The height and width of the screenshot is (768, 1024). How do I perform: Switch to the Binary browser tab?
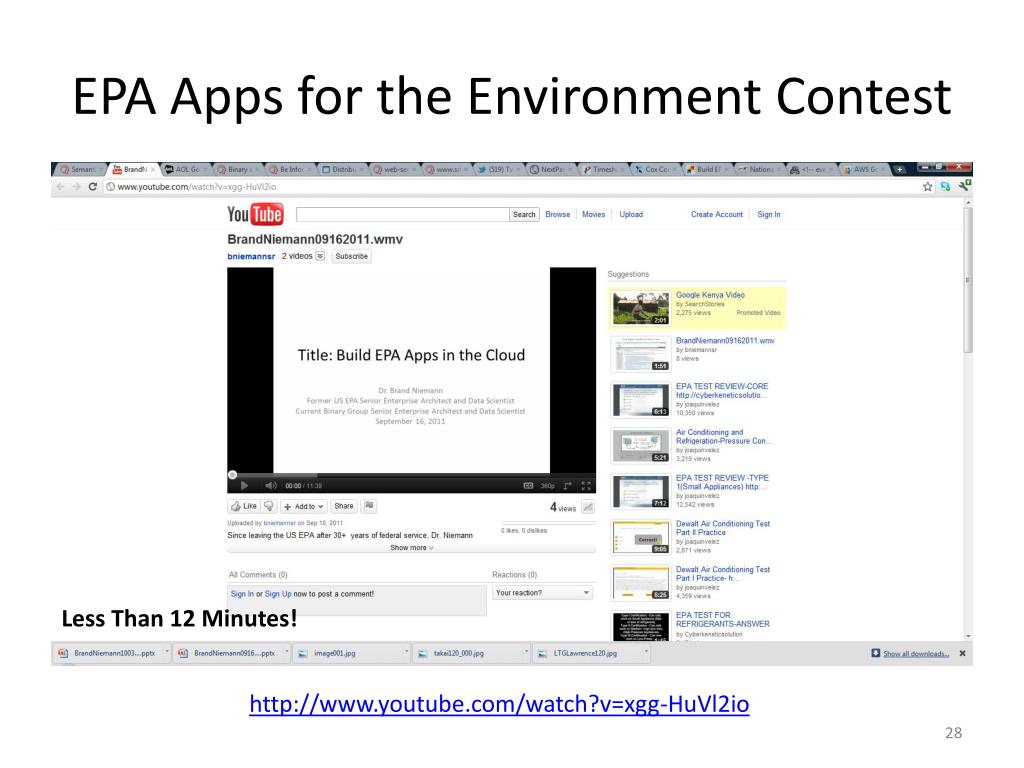237,169
